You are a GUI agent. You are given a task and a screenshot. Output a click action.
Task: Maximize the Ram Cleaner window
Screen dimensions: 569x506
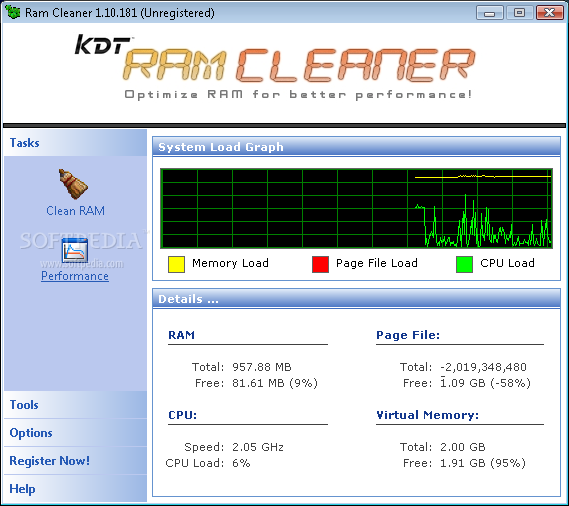pyautogui.click(x=519, y=13)
